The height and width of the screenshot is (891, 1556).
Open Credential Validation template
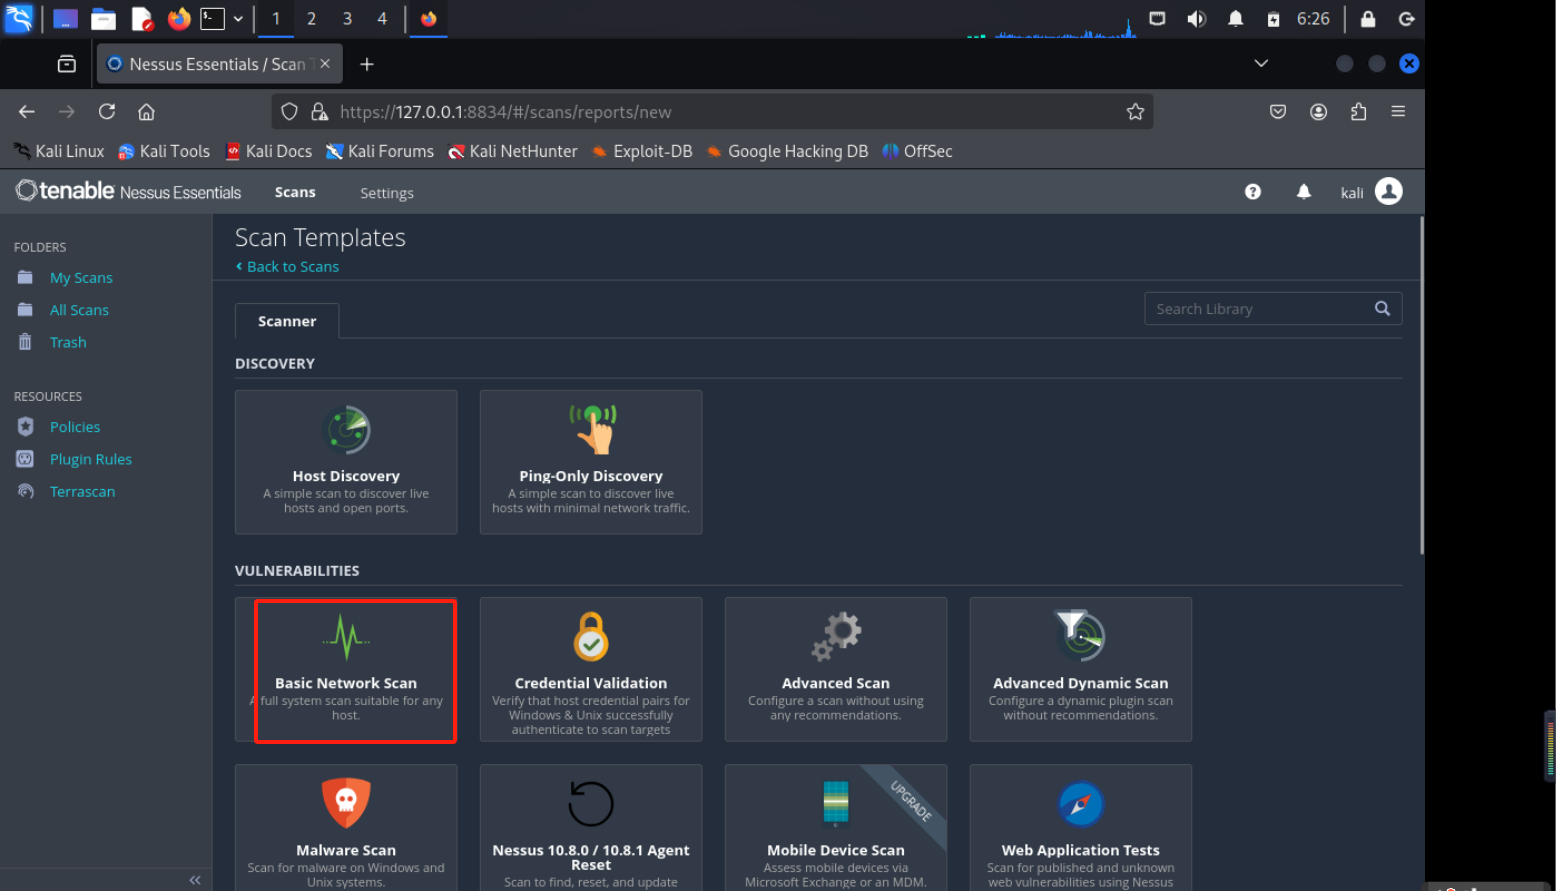point(591,669)
